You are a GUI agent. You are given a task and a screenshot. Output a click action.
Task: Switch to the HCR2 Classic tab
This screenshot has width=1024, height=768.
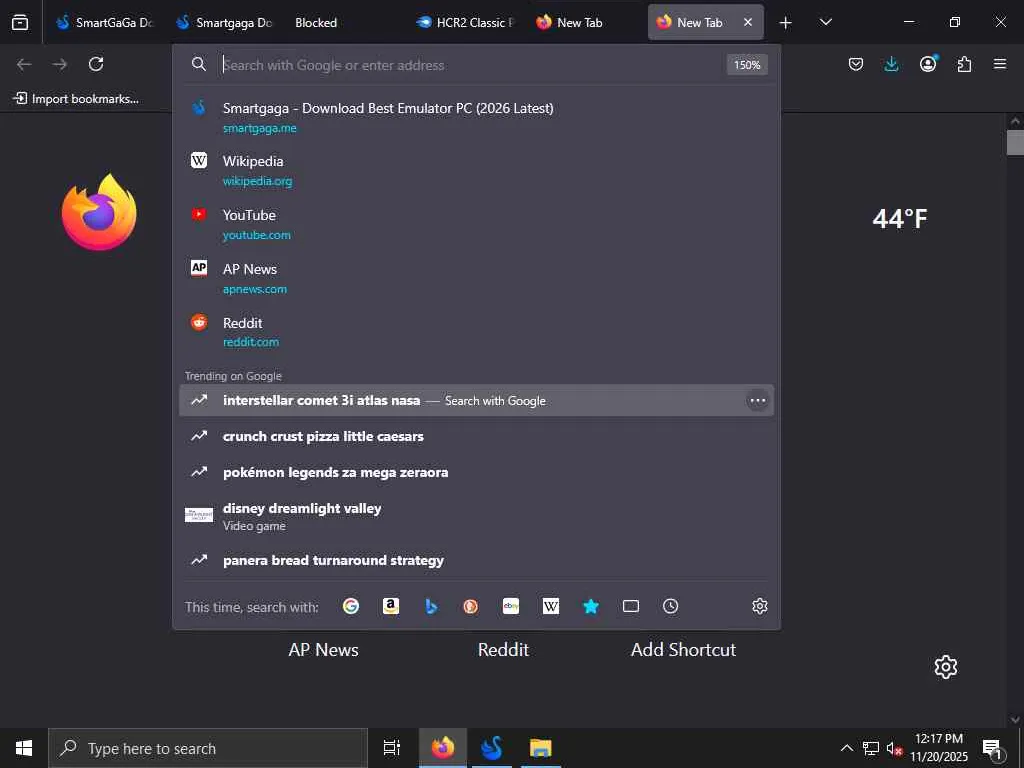465,22
